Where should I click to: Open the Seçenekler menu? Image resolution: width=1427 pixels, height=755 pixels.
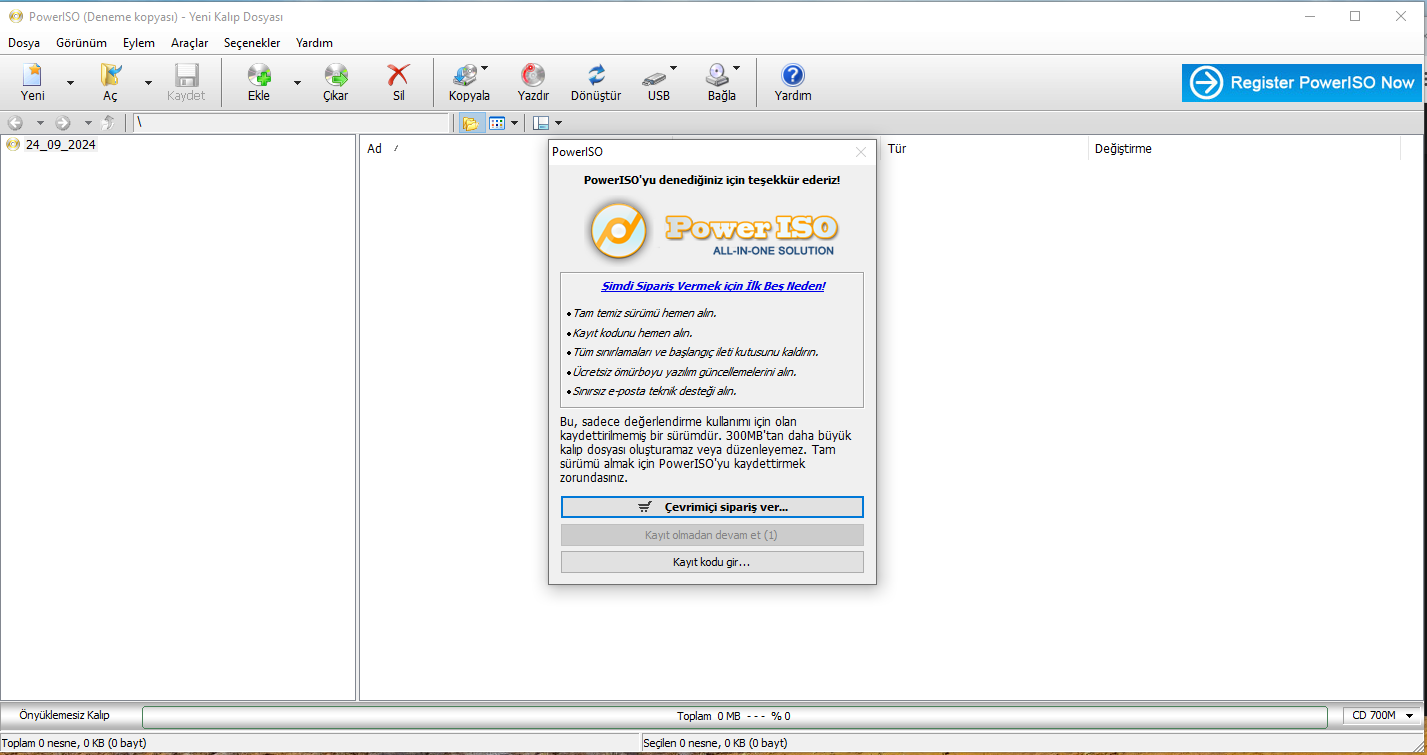(252, 43)
